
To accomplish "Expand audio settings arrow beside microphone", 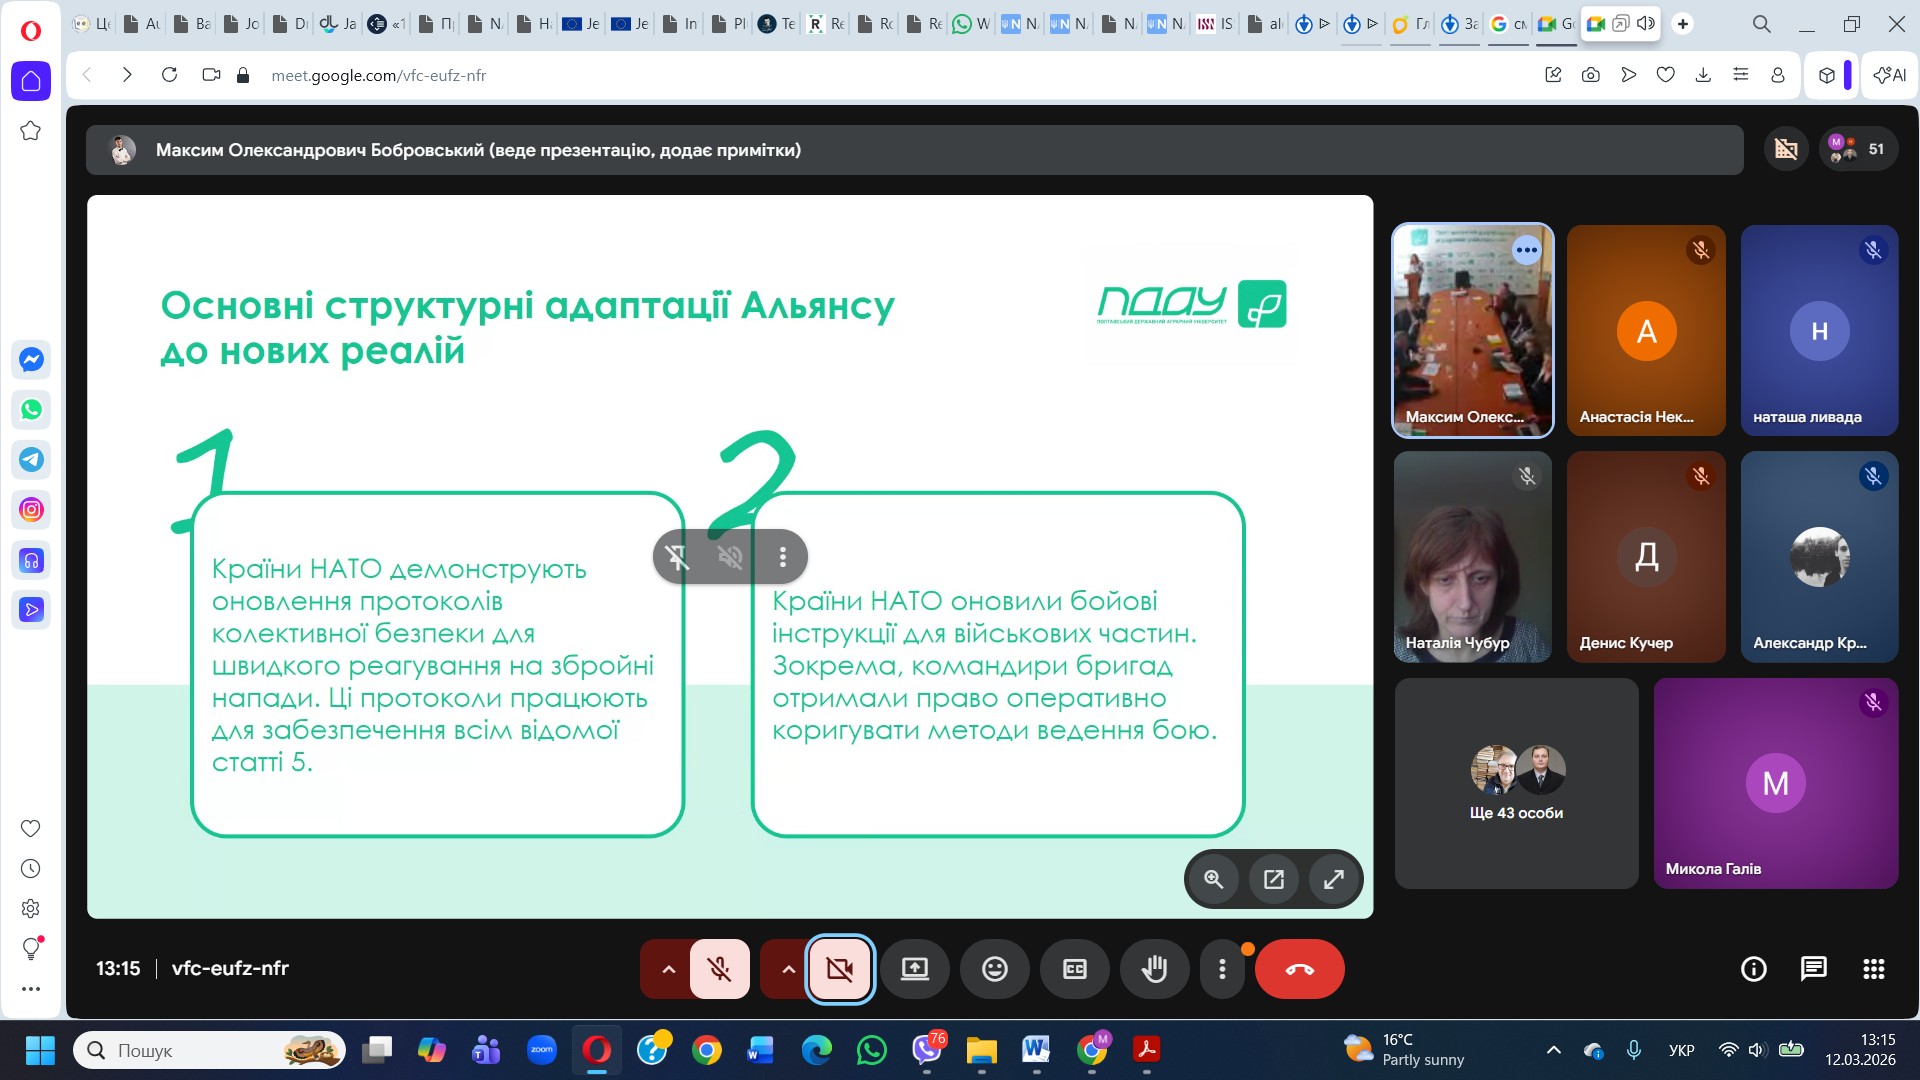I will [668, 968].
